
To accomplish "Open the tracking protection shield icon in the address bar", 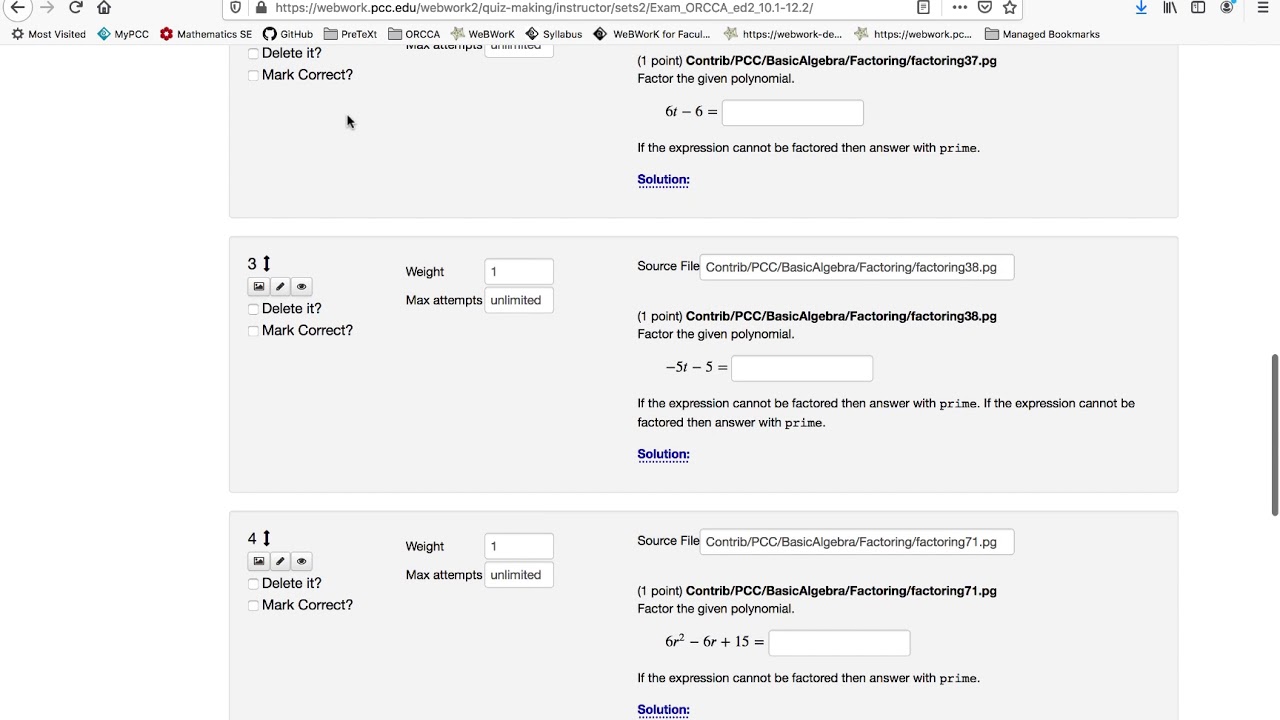I will tap(235, 8).
